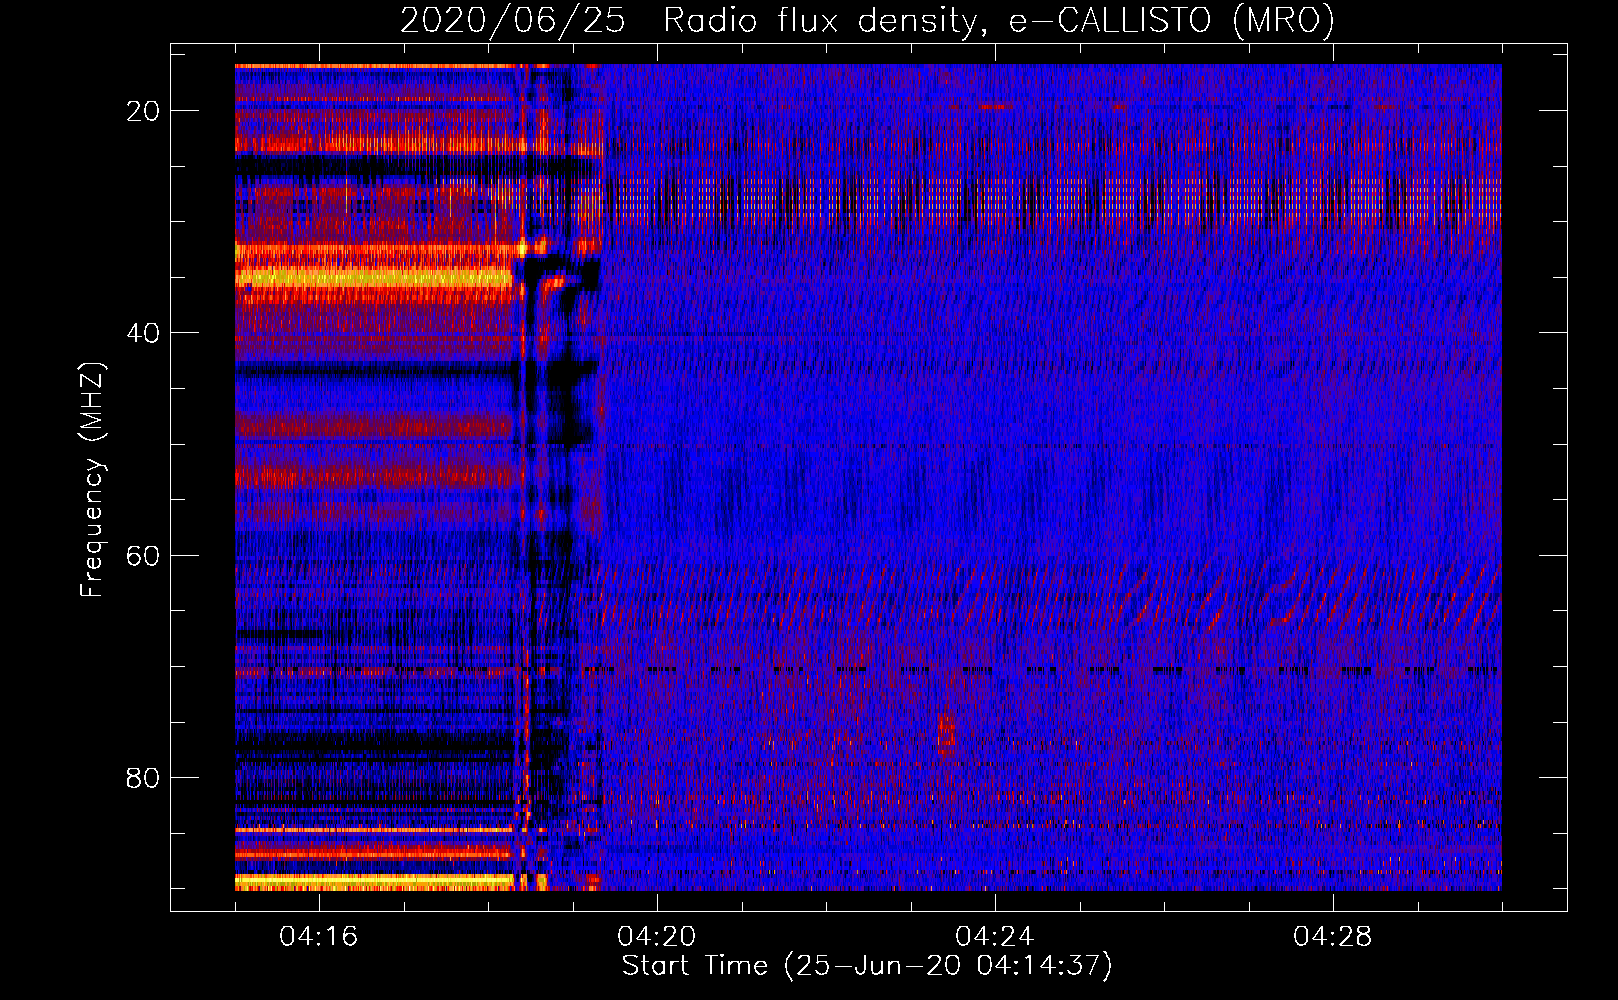
Task: Click the y-axis tick label '60'
Action: click(x=143, y=555)
